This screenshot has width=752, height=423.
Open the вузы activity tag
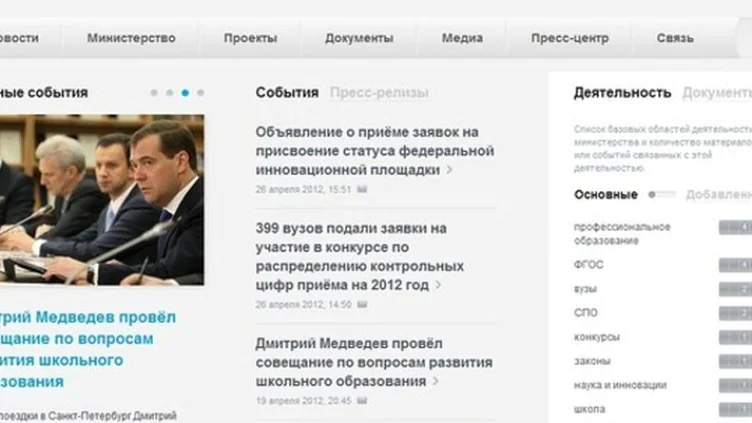585,289
